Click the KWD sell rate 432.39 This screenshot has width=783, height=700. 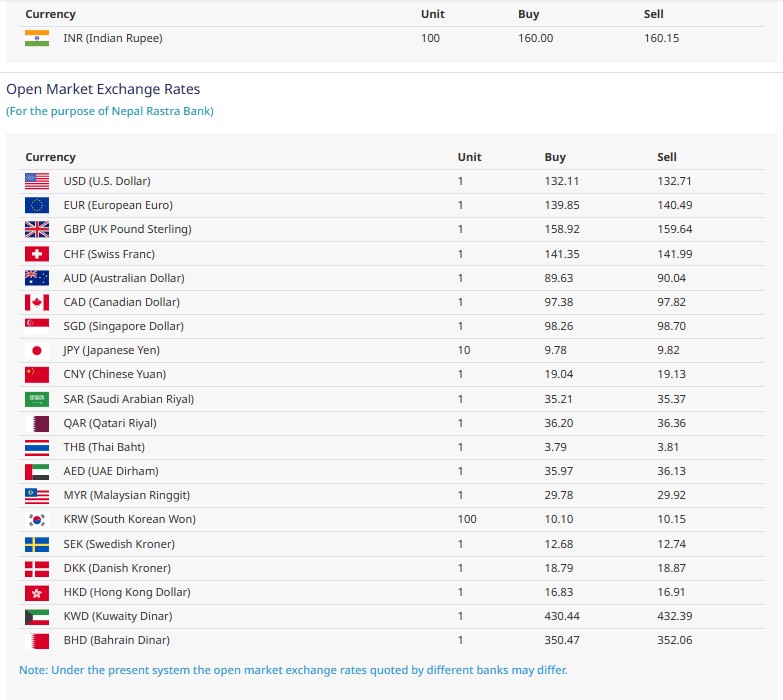coord(674,616)
